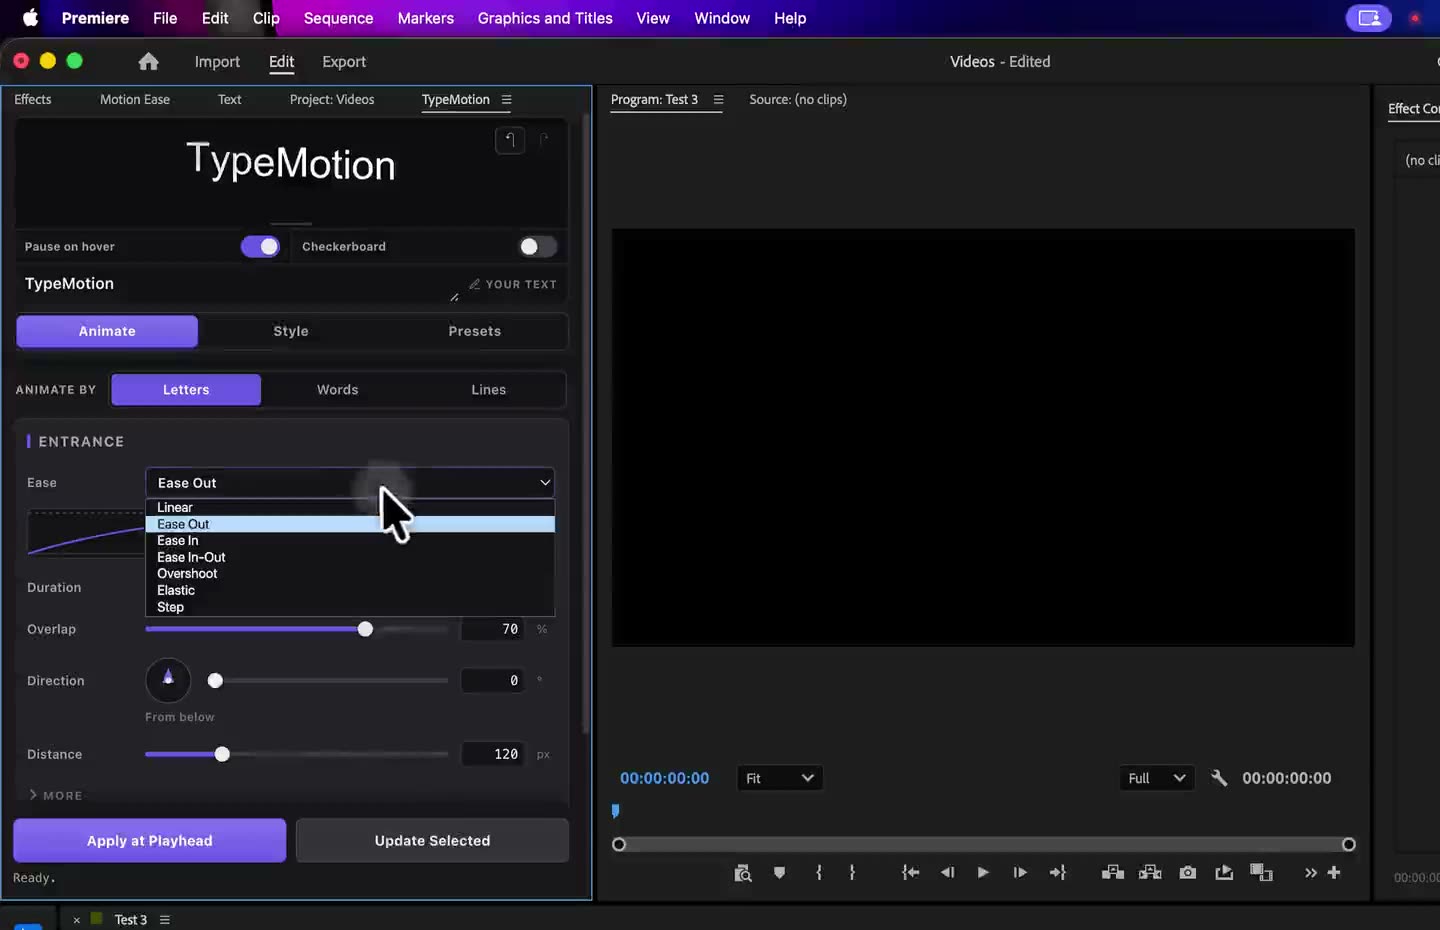The image size is (1440, 930).
Task: Choose Linear from the Ease list
Action: click(350, 507)
